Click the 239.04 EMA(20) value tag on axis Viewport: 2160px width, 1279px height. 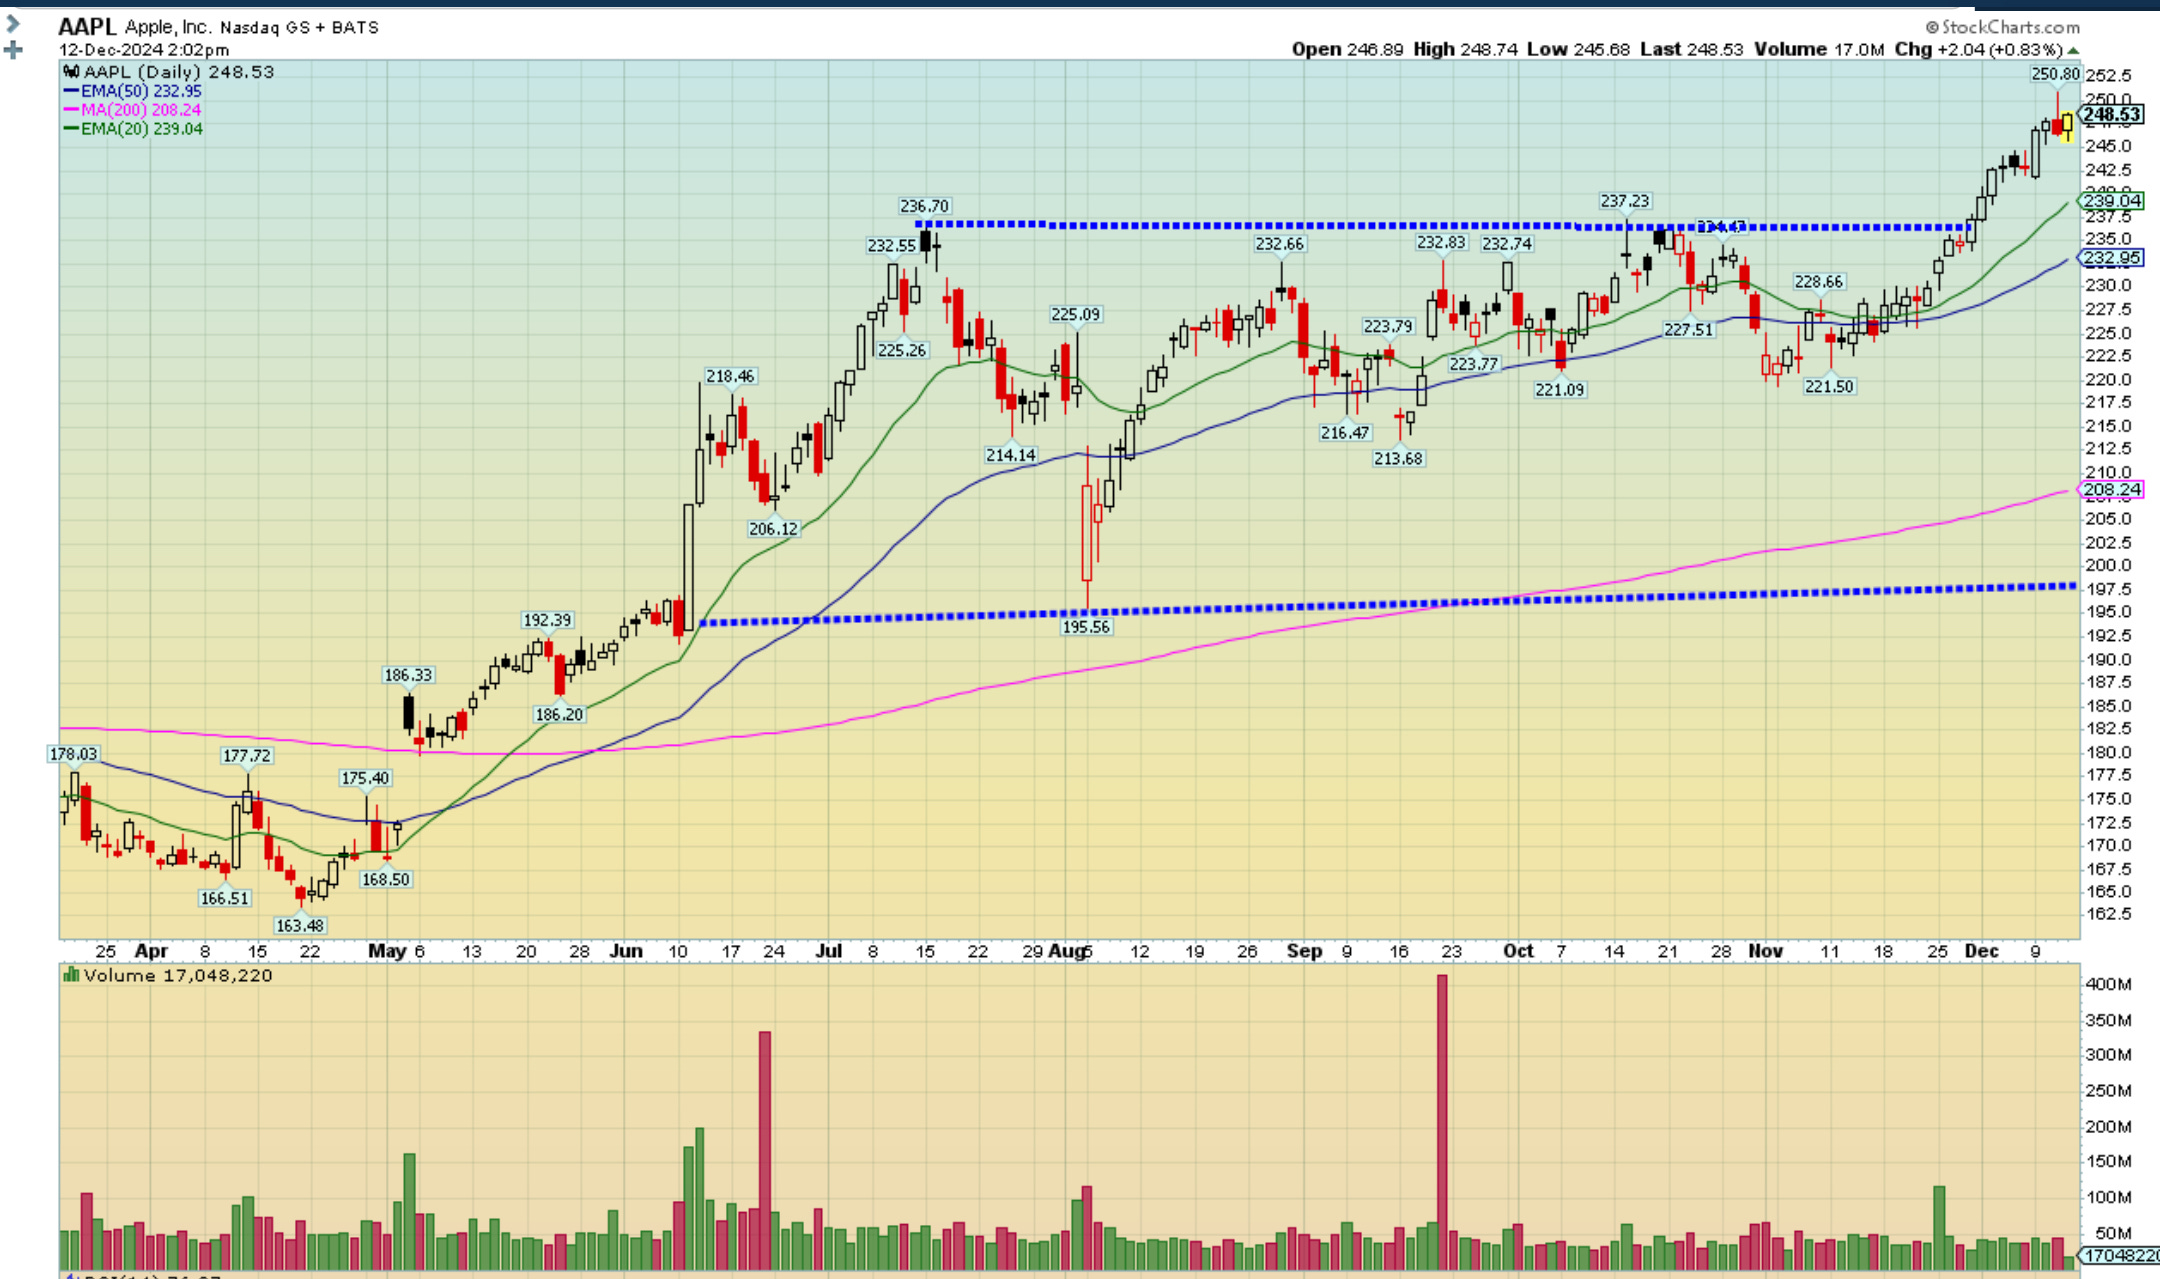coord(2112,201)
